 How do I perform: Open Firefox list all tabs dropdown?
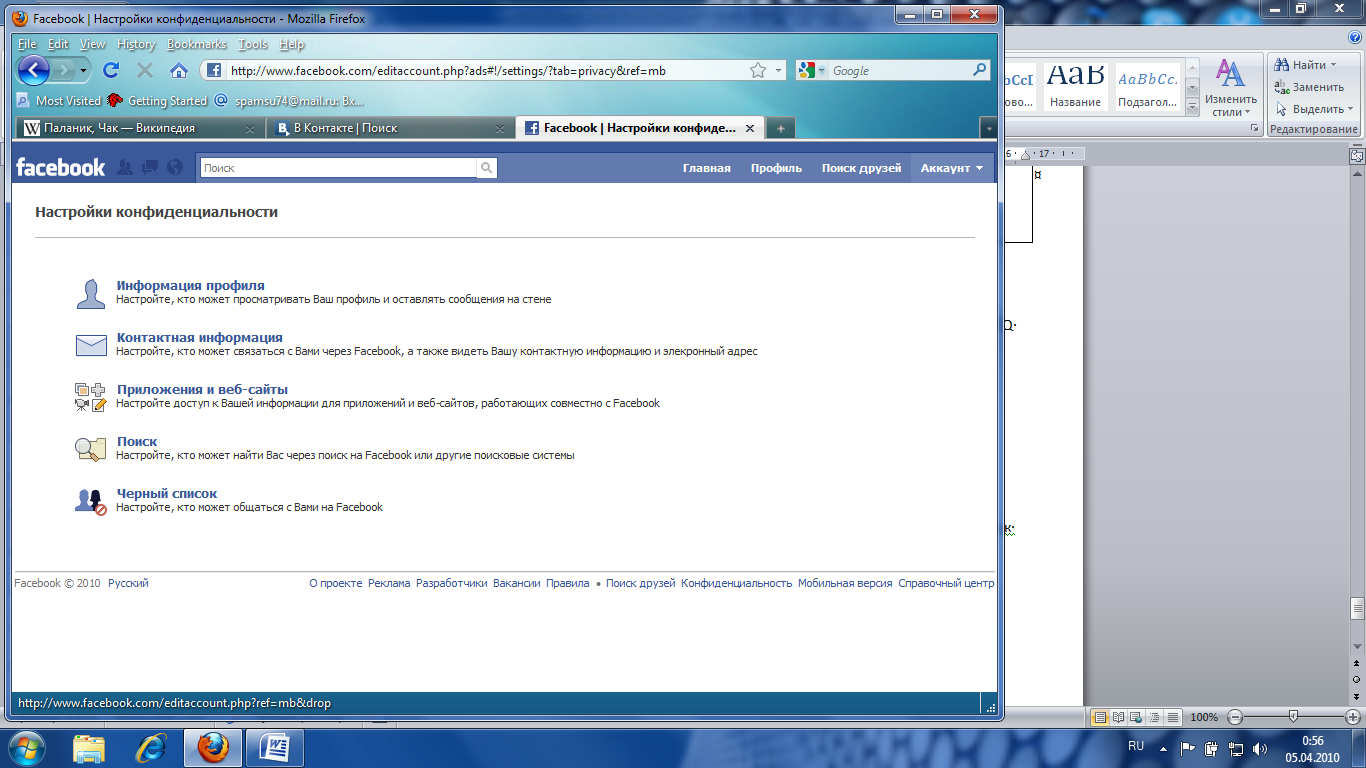tap(988, 128)
